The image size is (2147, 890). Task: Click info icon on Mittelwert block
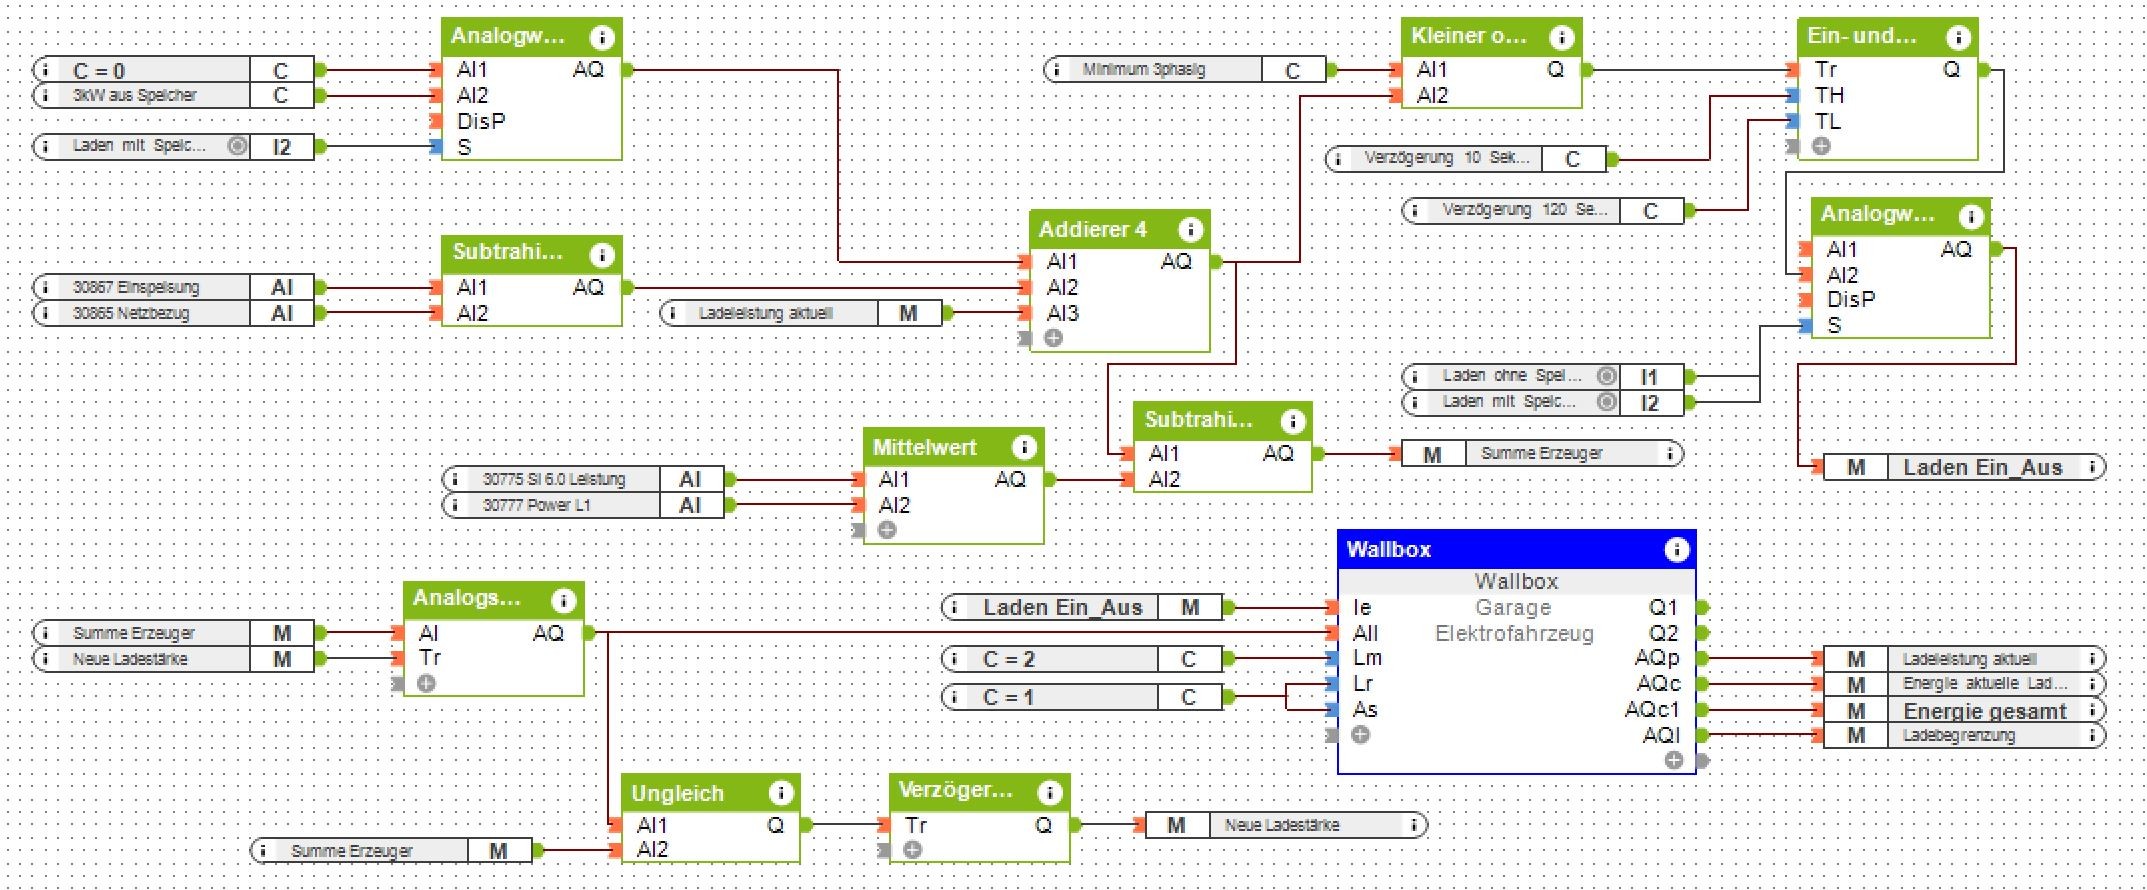tap(1023, 447)
